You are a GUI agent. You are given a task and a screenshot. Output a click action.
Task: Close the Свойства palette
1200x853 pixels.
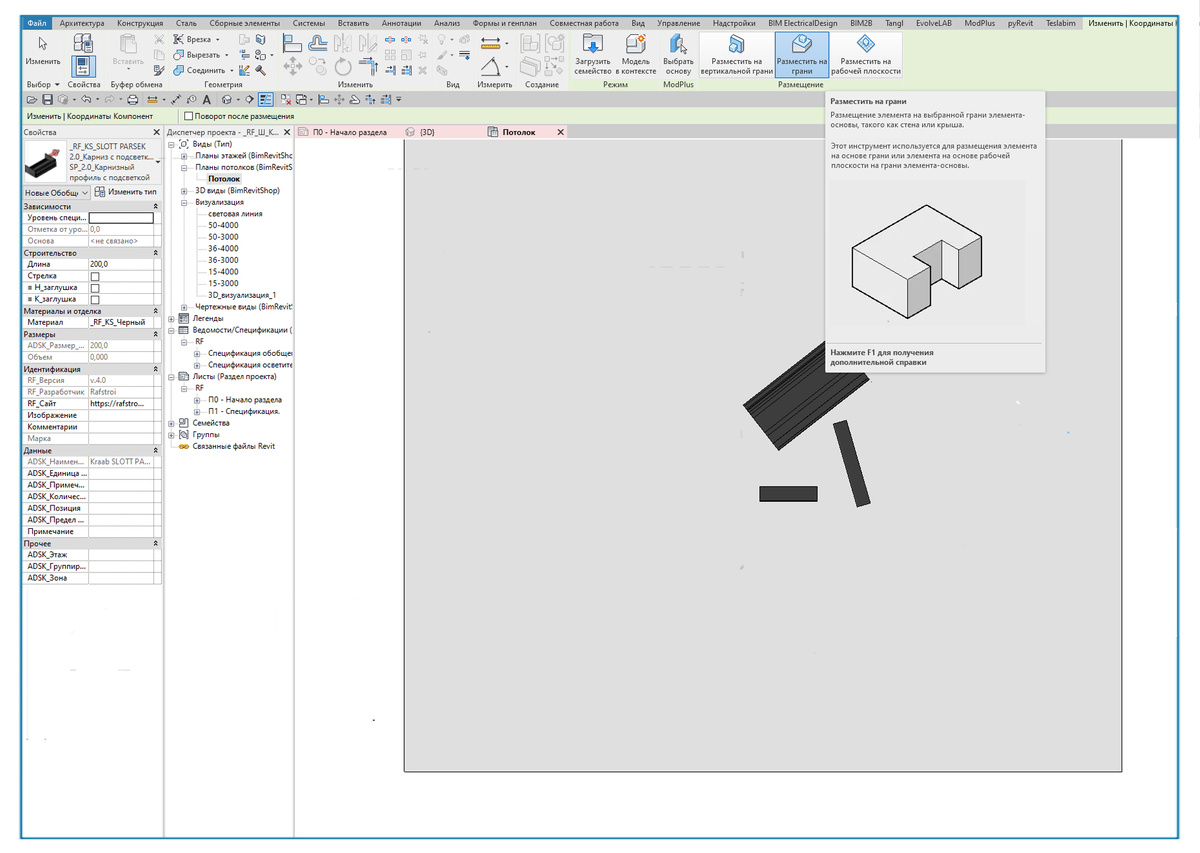tap(155, 132)
